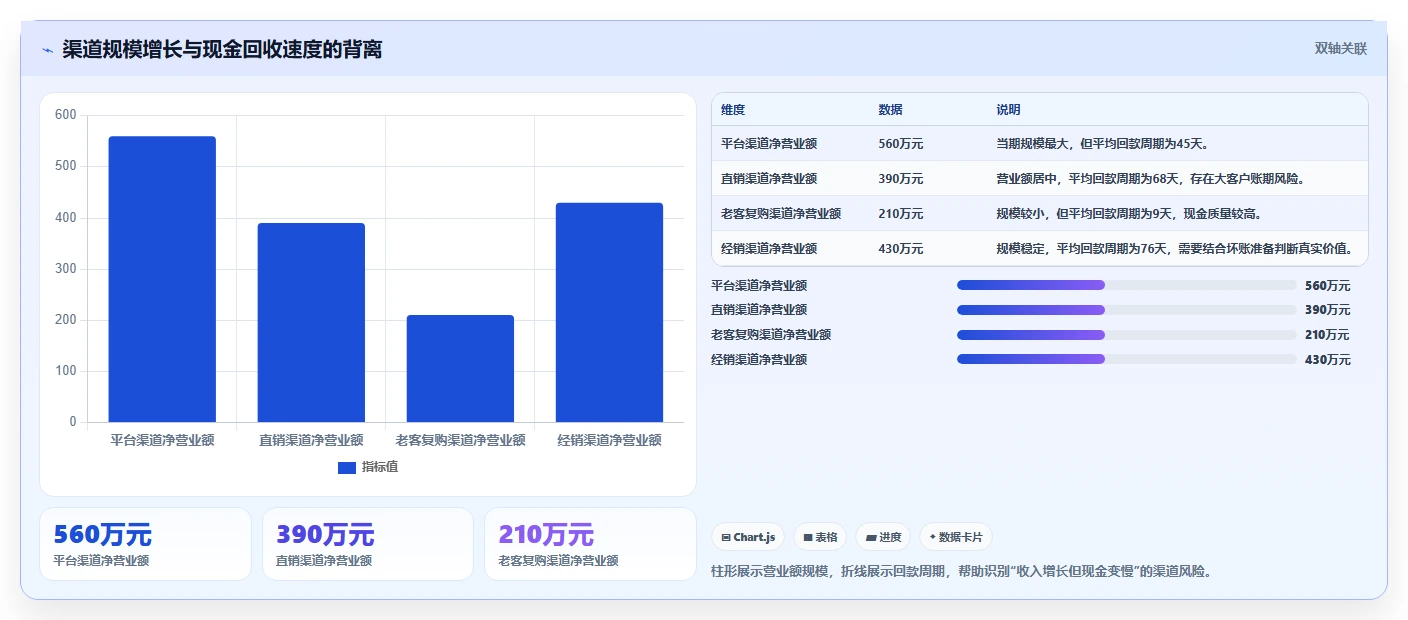Click the 430万元 value beside the progress bar
Screen dimensions: 1408x620
click(1327, 360)
